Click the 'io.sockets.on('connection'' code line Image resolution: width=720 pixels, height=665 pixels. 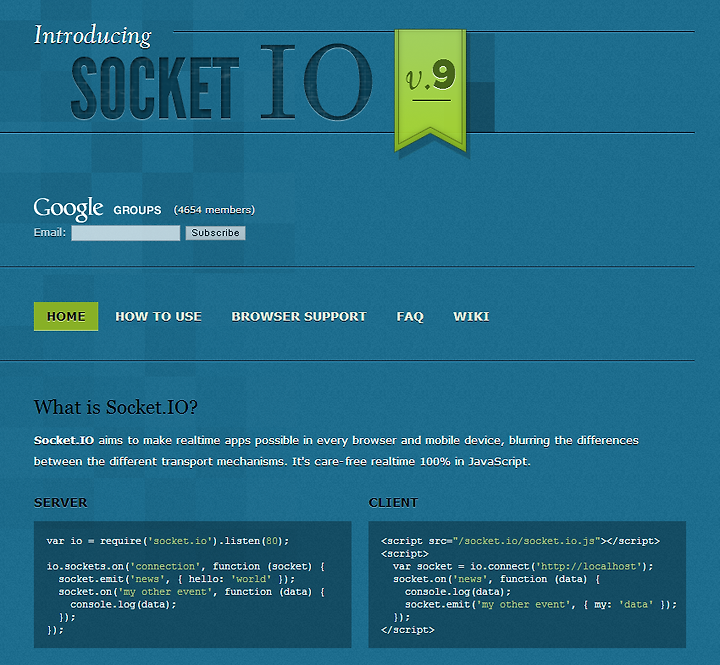click(186, 566)
